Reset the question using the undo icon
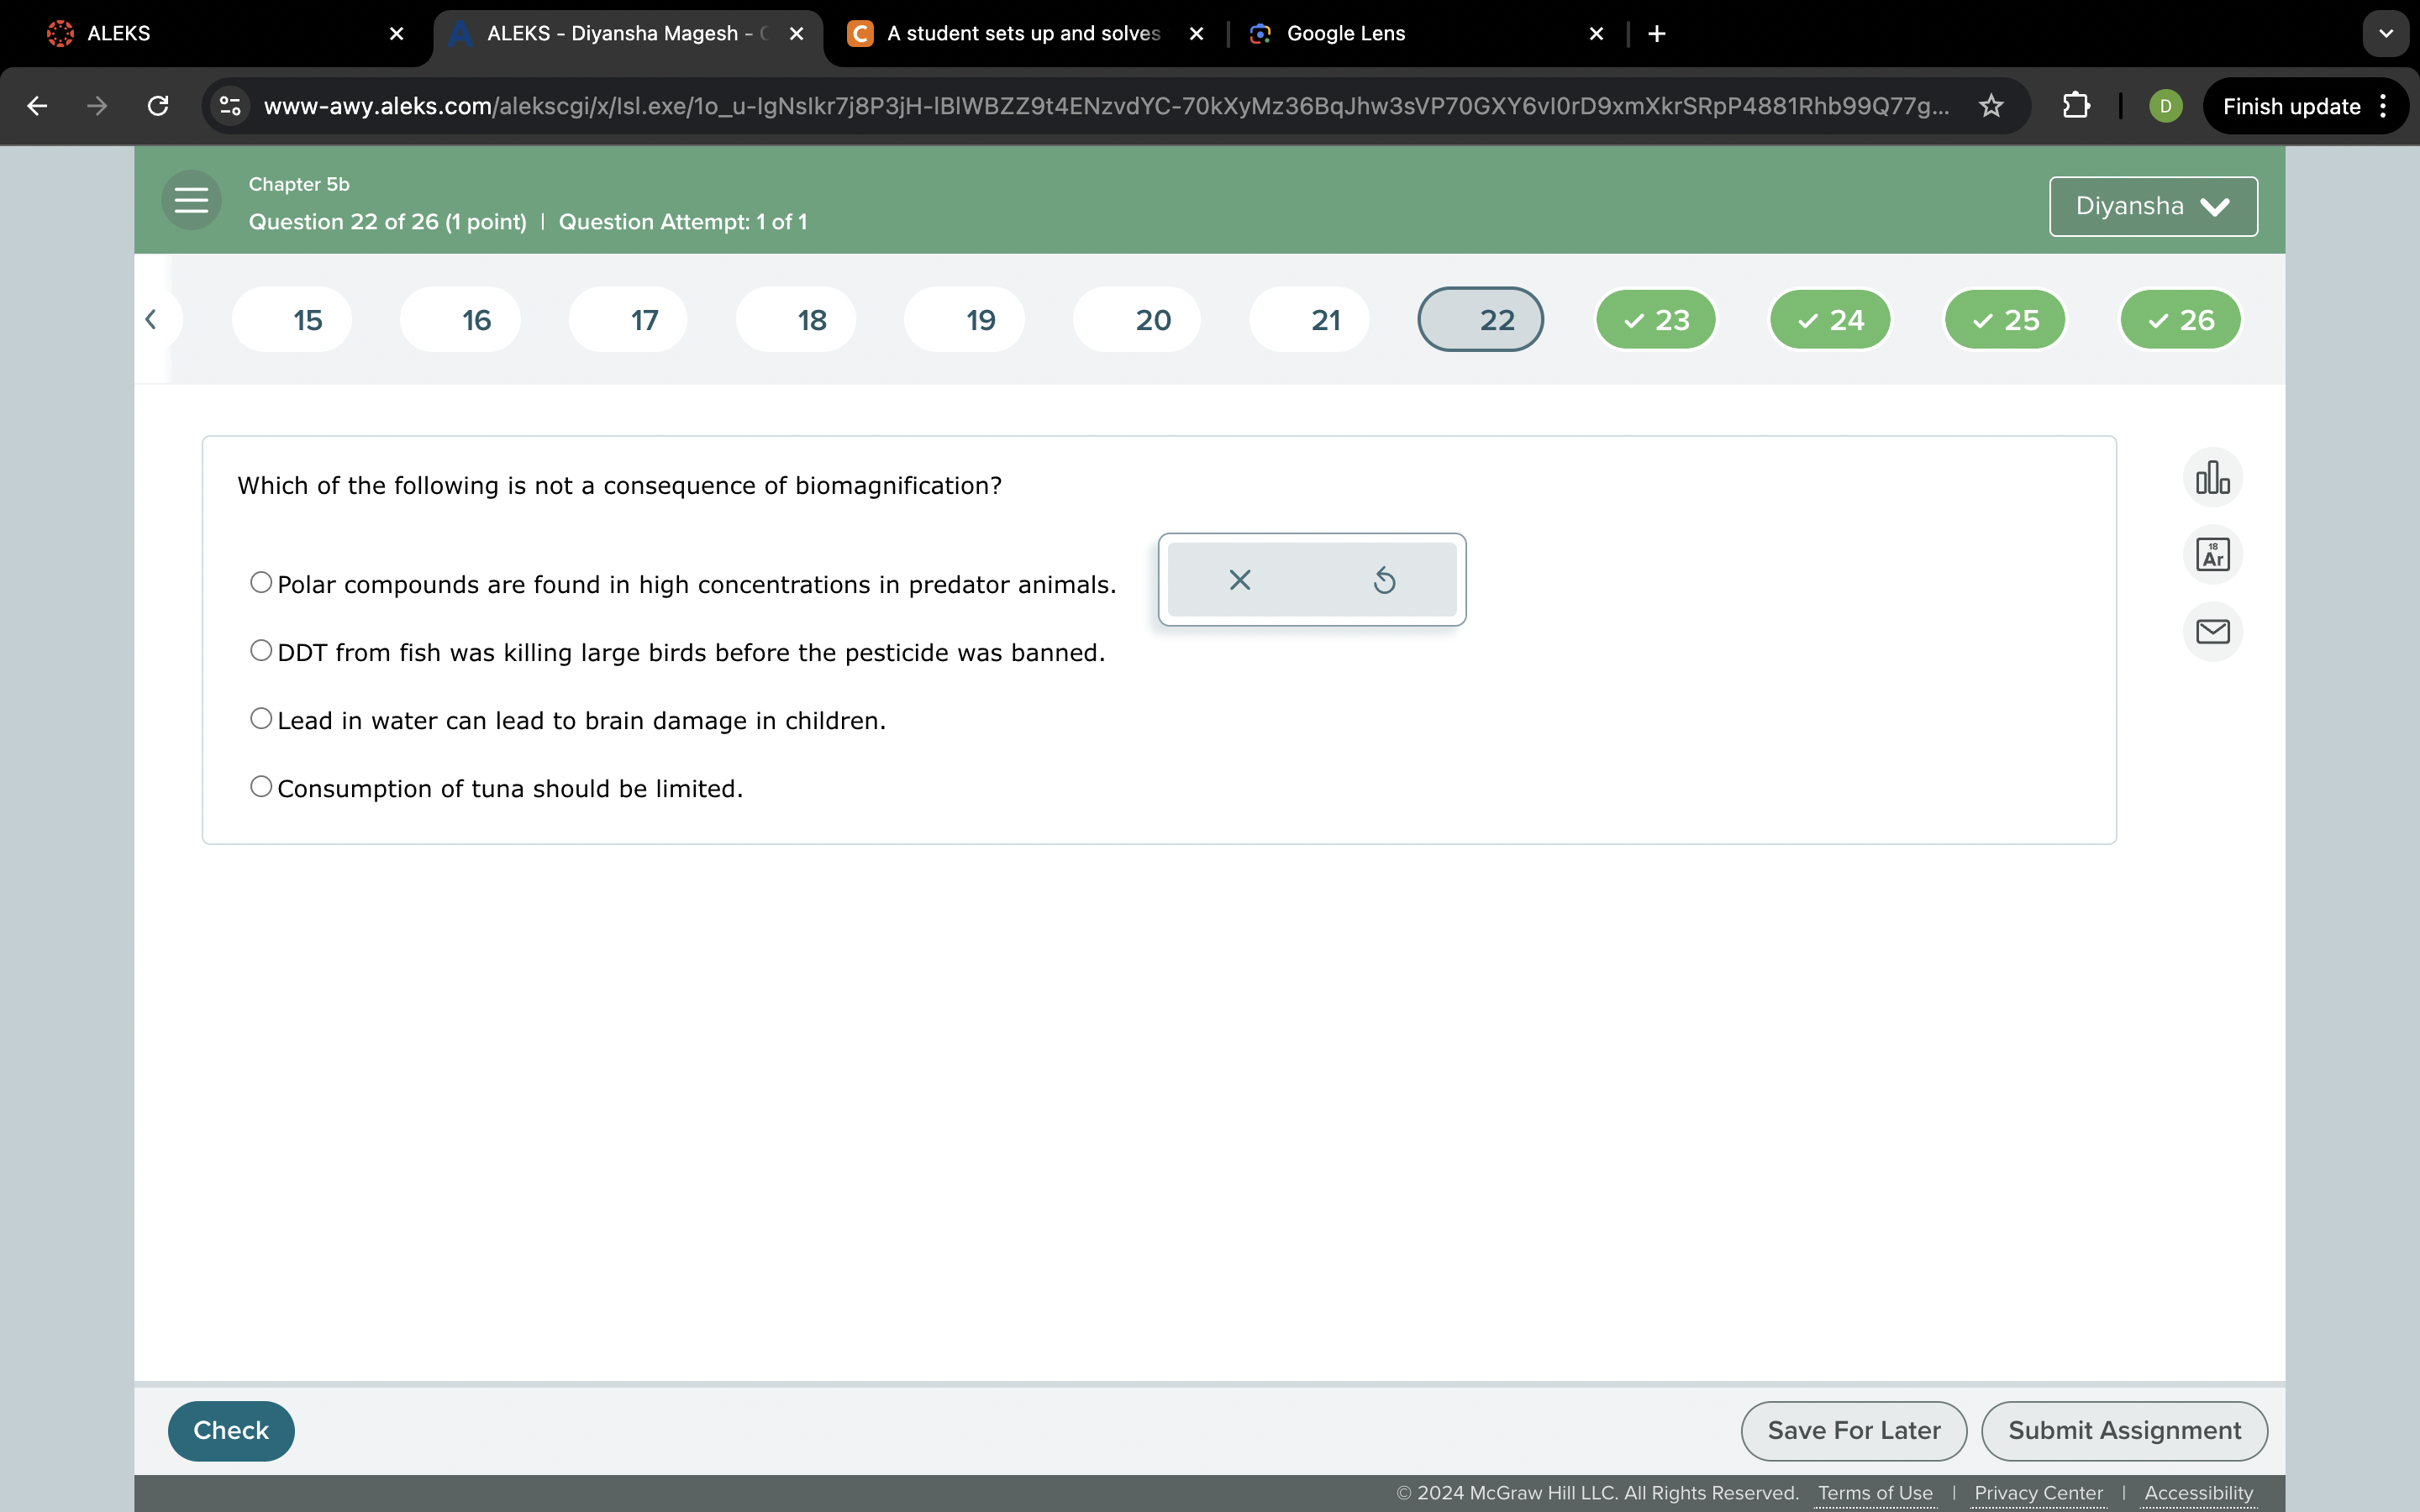The height and width of the screenshot is (1512, 2420). point(1384,580)
